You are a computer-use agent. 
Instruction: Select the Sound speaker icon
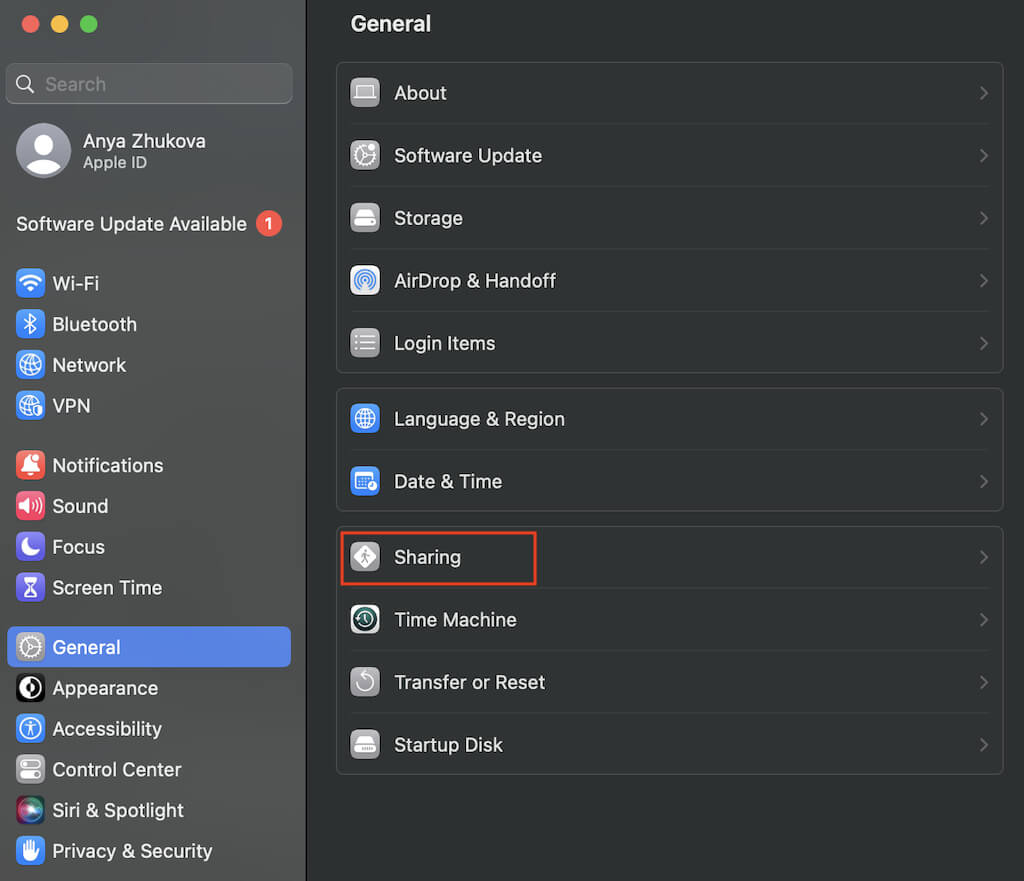(x=30, y=505)
